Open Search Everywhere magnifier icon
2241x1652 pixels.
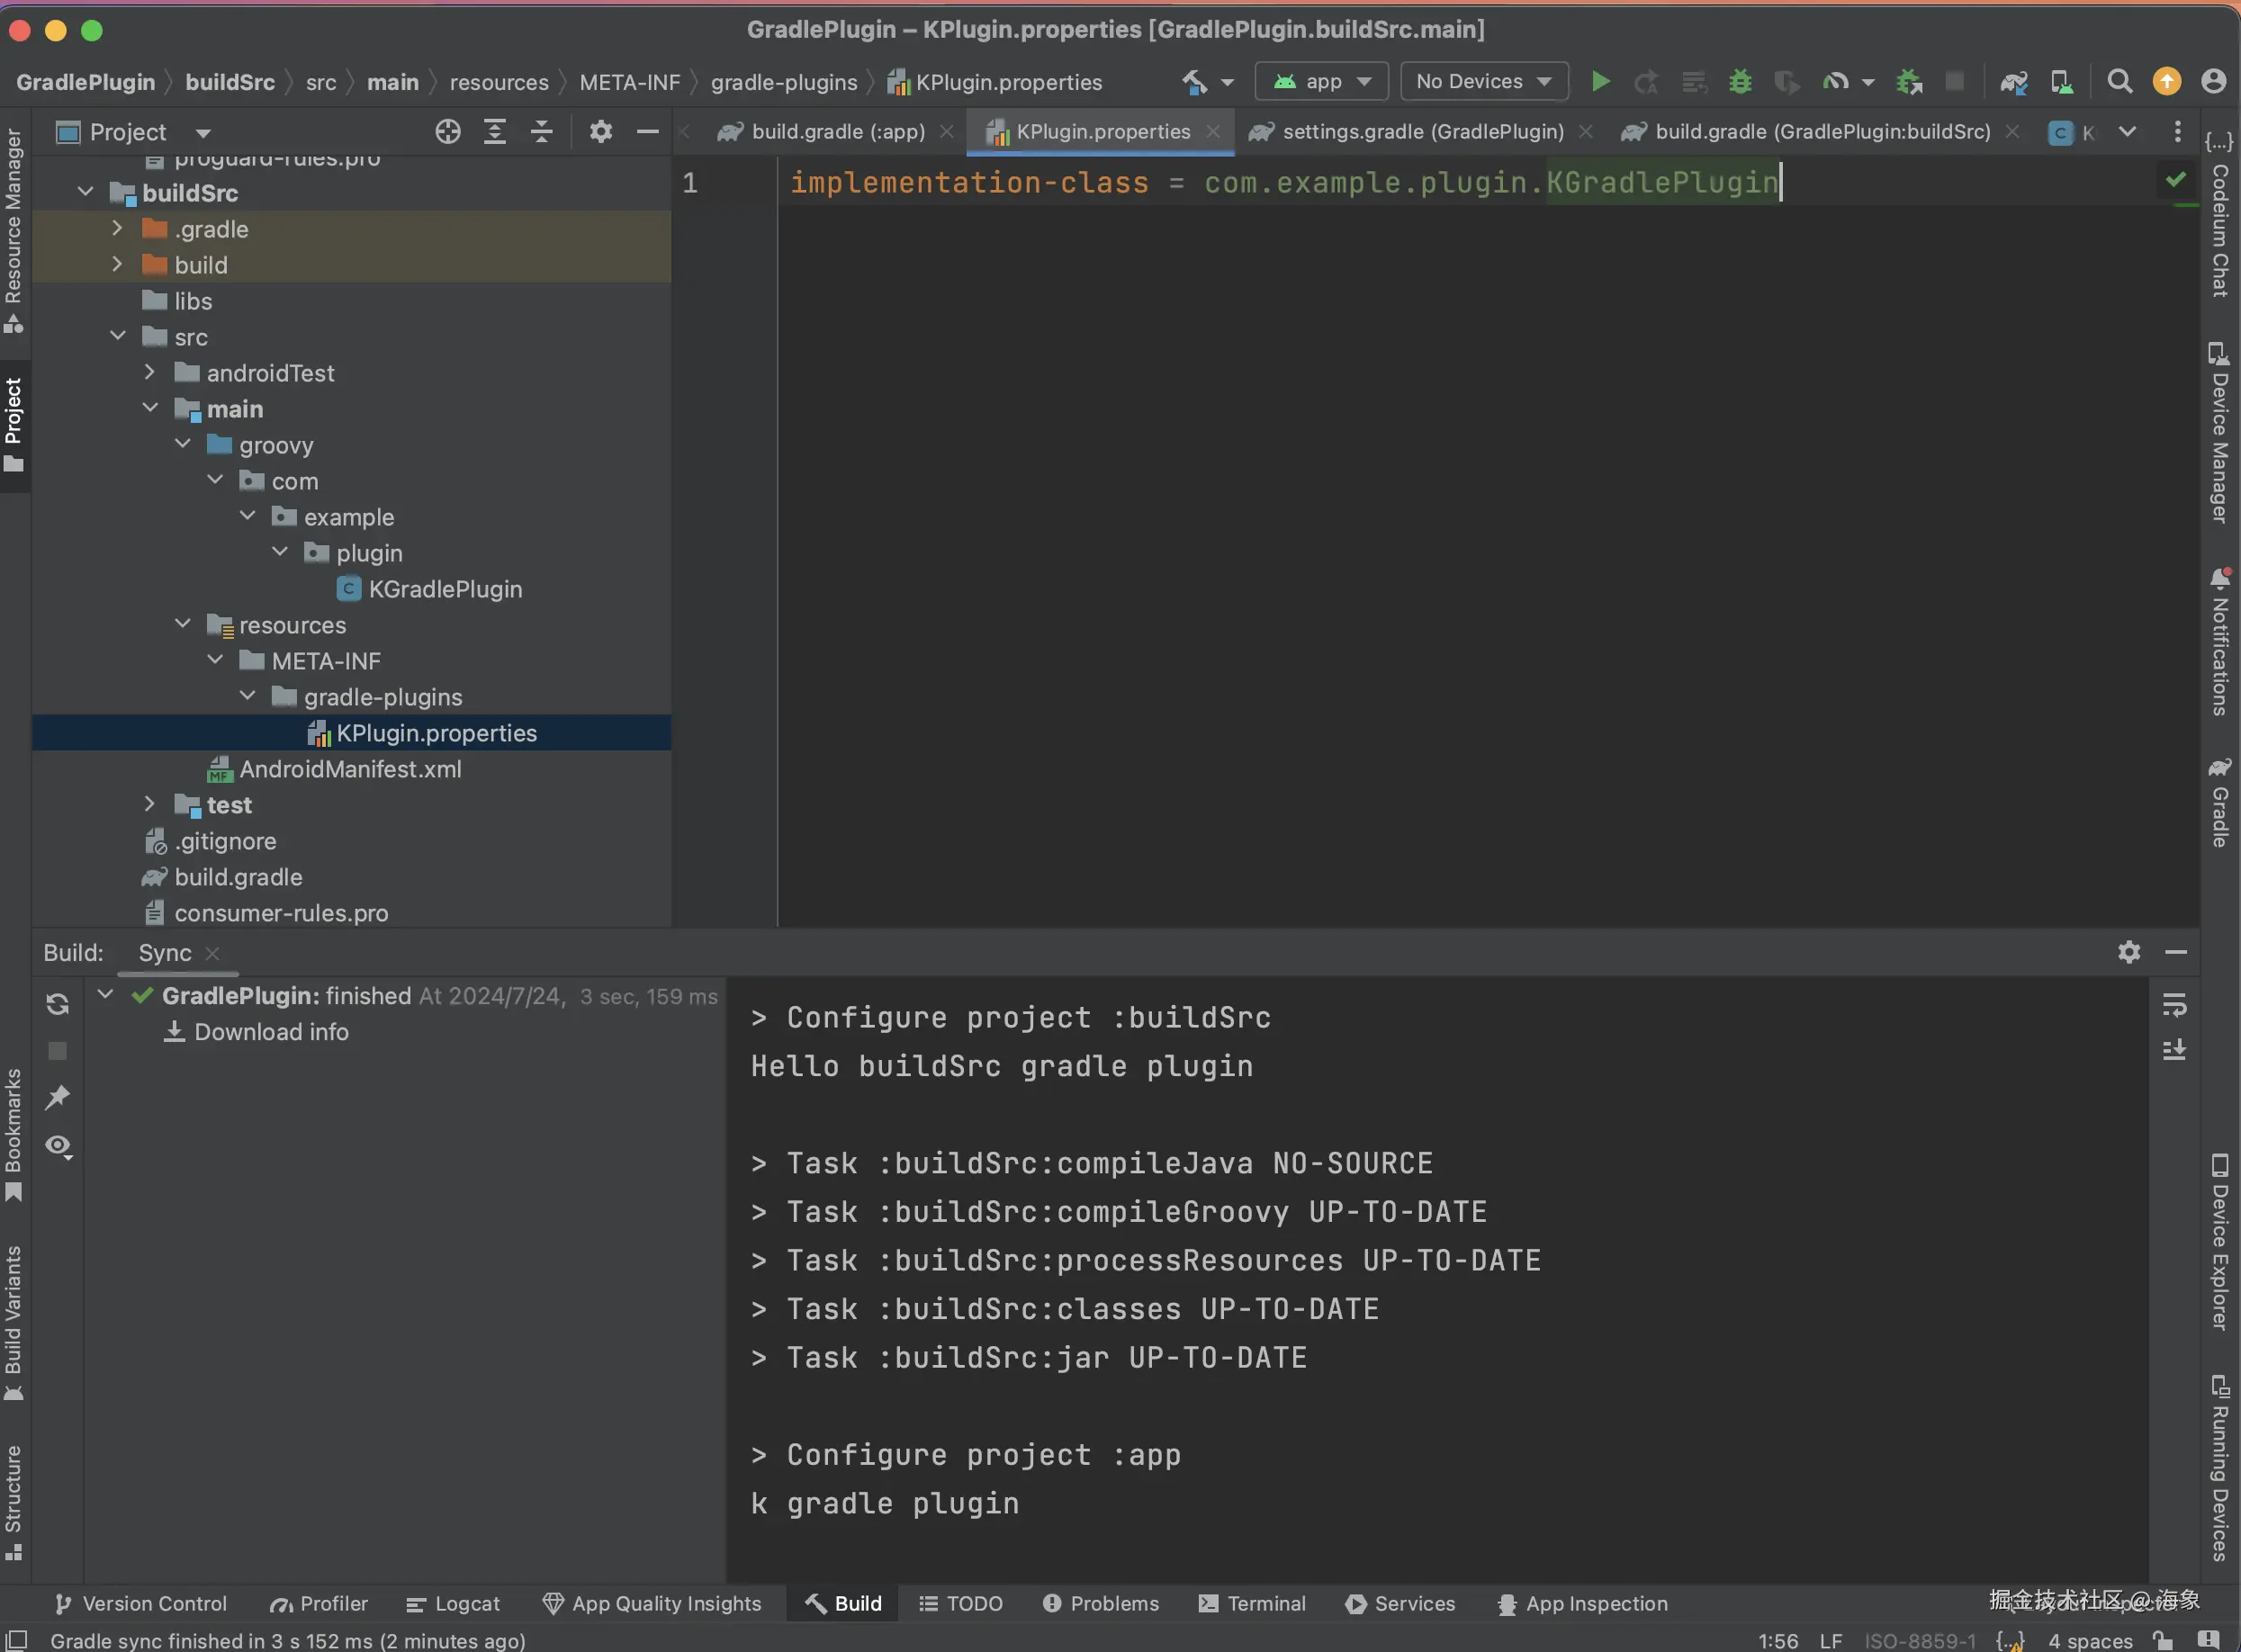pos(2119,82)
